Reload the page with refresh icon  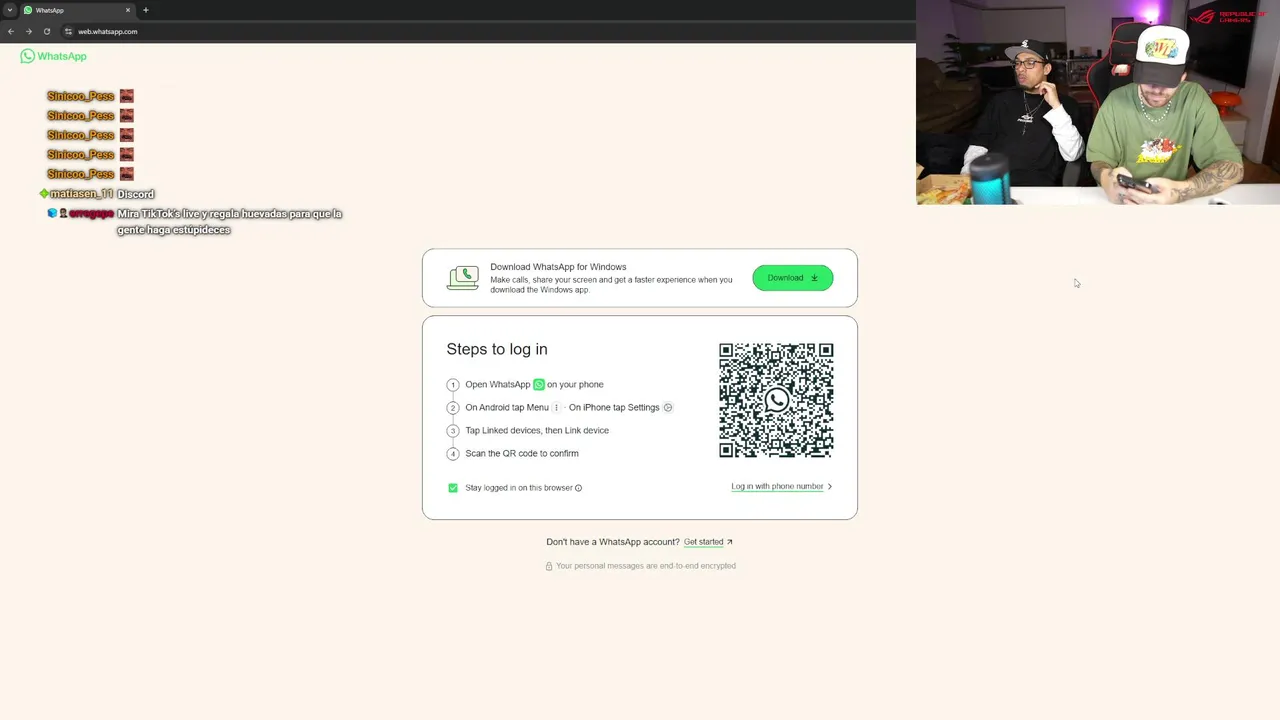click(47, 31)
